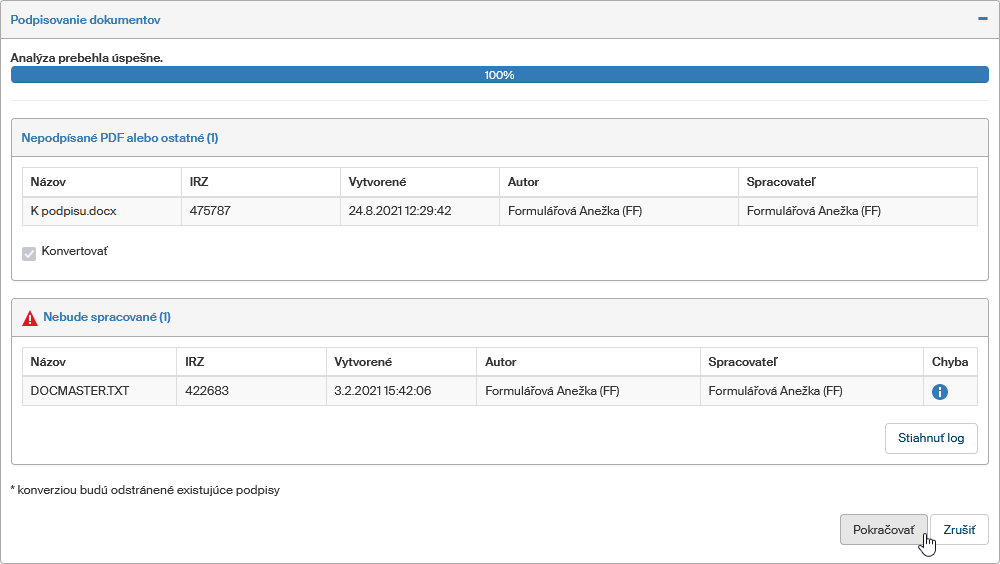Click the Podpisovanie dokumentov title
The height and width of the screenshot is (564, 1000).
[x=85, y=20]
